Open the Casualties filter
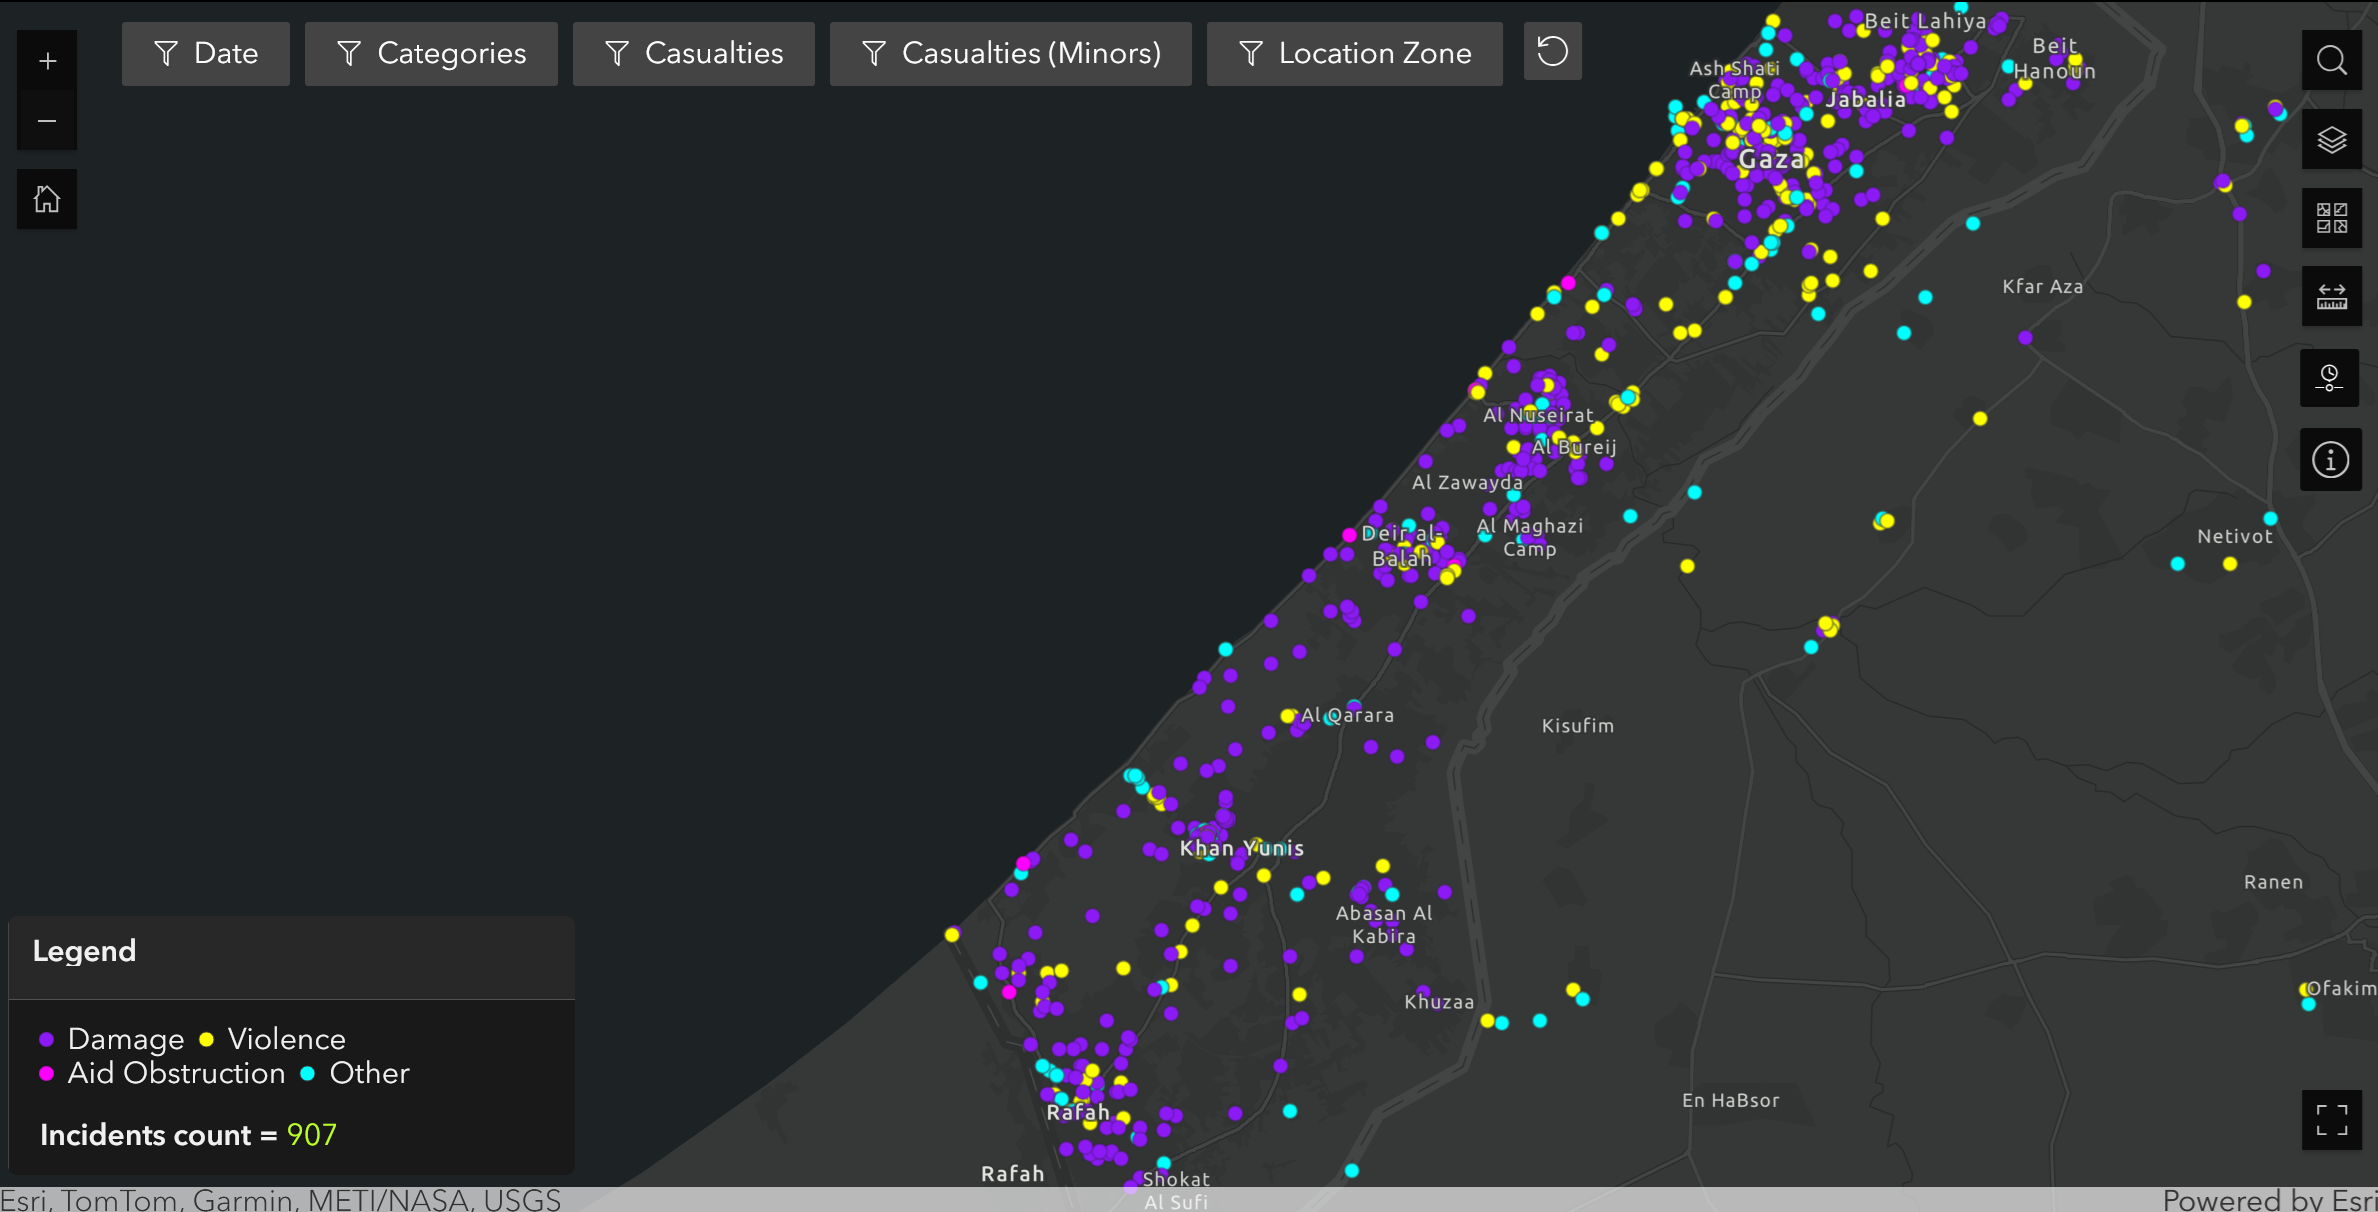Image resolution: width=2378 pixels, height=1212 pixels. (693, 53)
